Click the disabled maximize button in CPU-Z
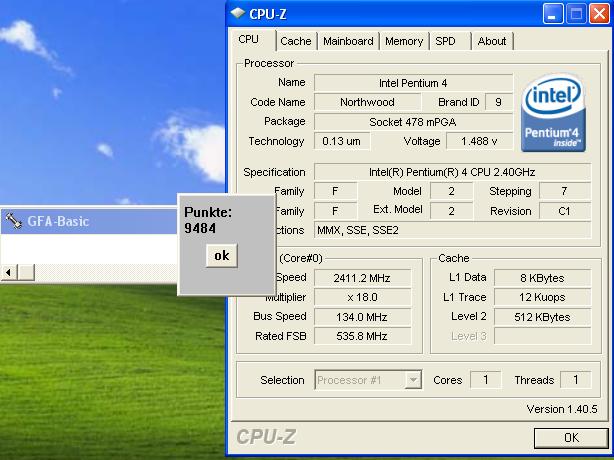The width and height of the screenshot is (614, 460). [576, 13]
